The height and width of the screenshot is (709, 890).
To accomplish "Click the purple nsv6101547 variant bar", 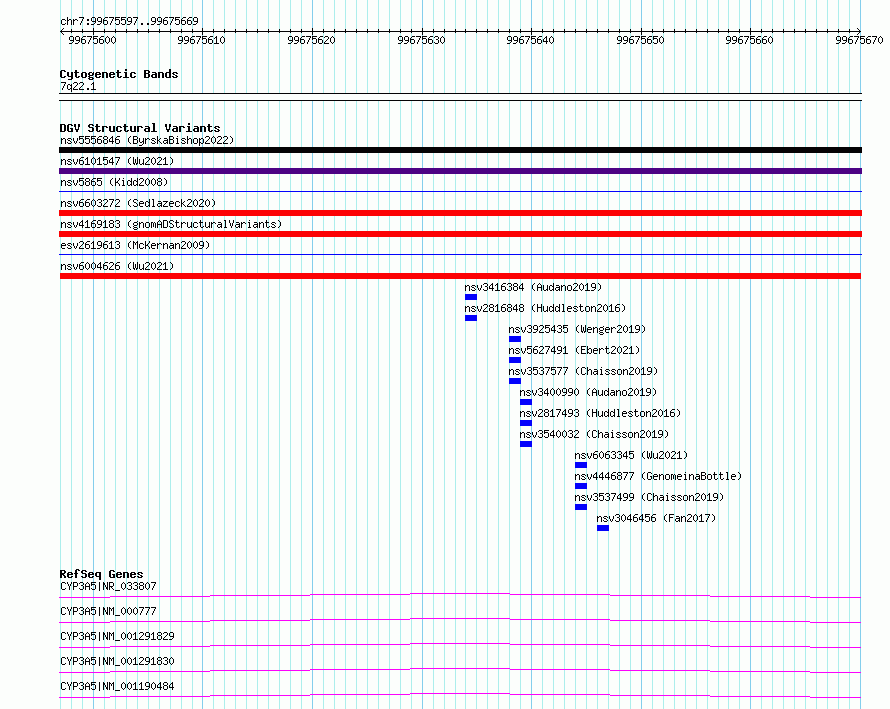I will pyautogui.click(x=460, y=171).
